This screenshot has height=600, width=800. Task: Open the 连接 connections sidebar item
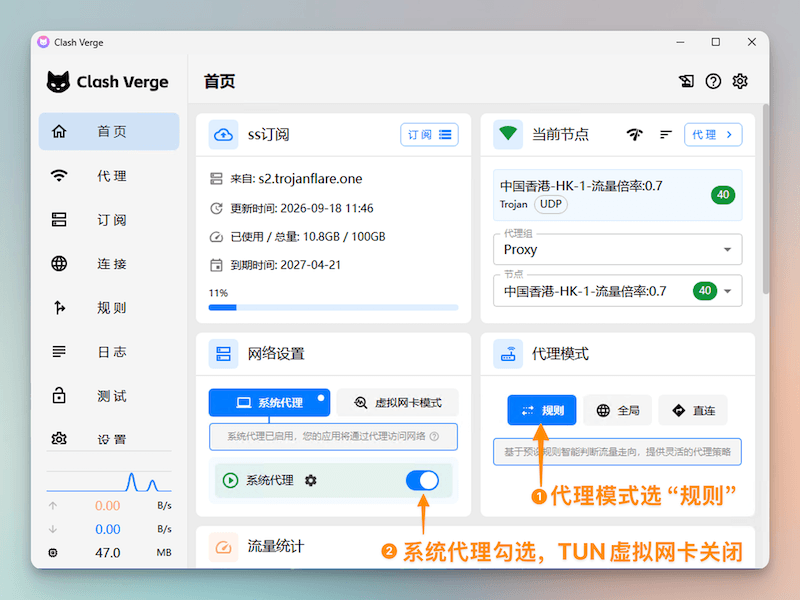point(109,264)
